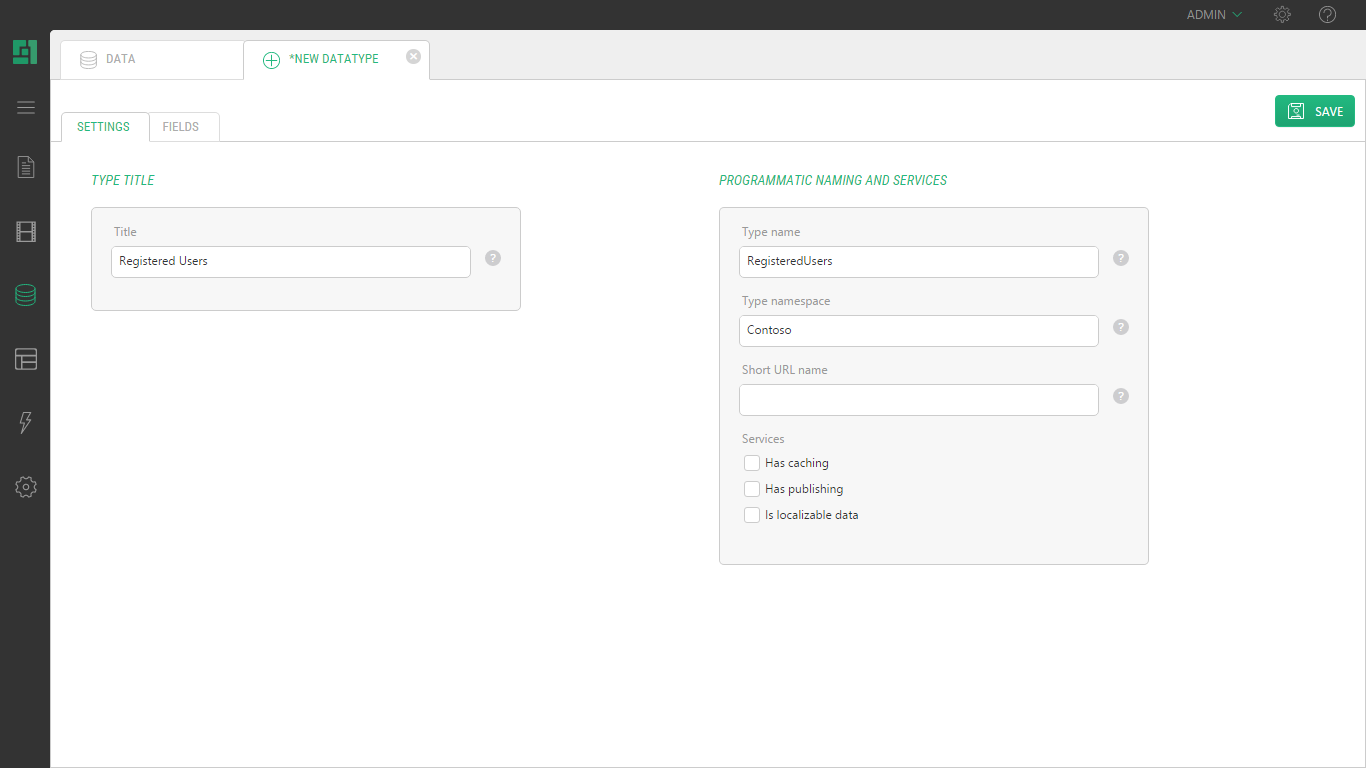
Task: Enable the Has publishing checkbox
Action: click(x=752, y=489)
